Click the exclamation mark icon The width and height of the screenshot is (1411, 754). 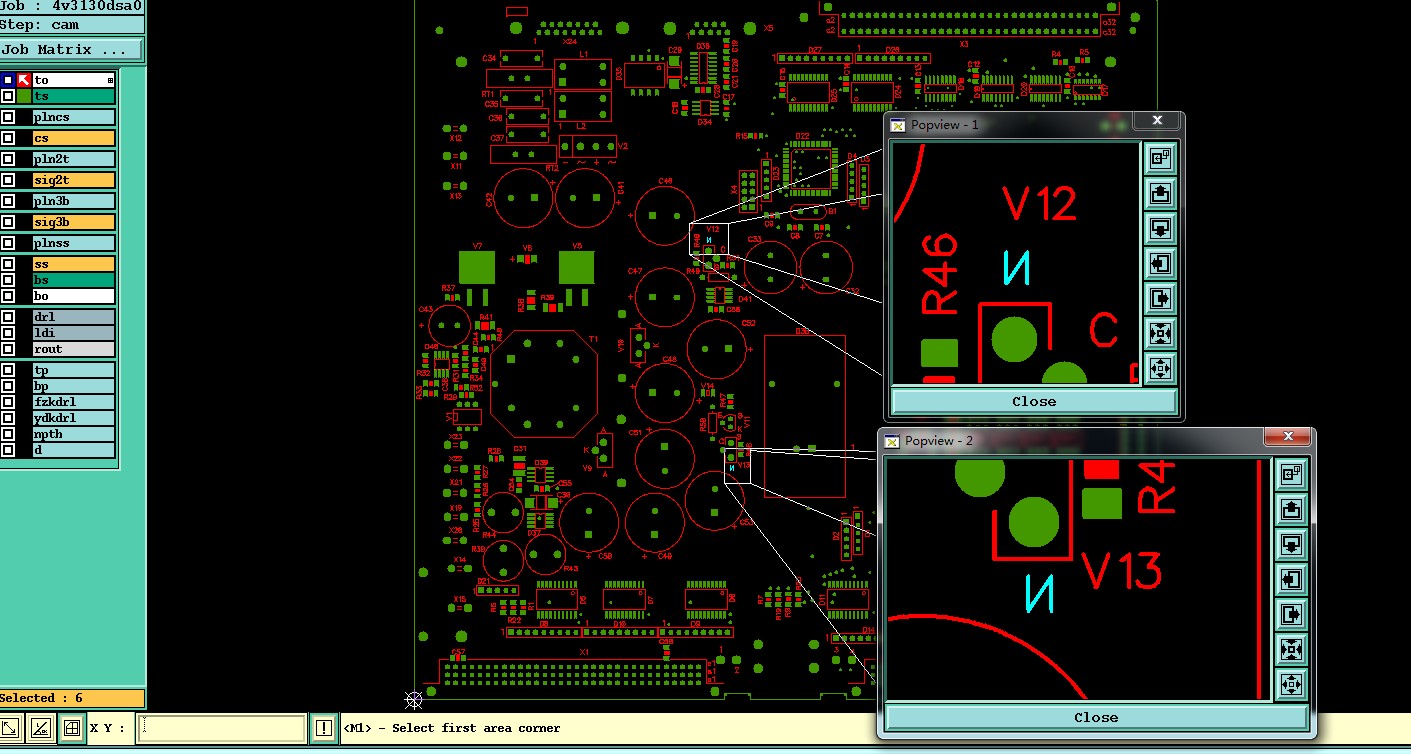coord(323,728)
